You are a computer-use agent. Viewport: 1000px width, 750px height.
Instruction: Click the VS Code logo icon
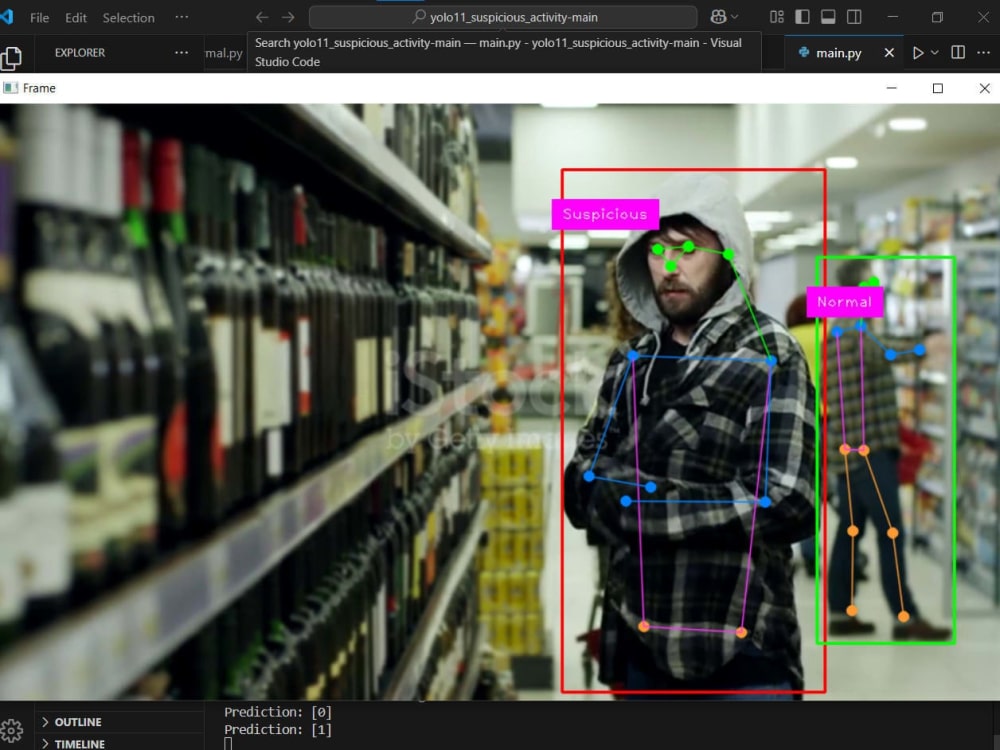[7, 17]
